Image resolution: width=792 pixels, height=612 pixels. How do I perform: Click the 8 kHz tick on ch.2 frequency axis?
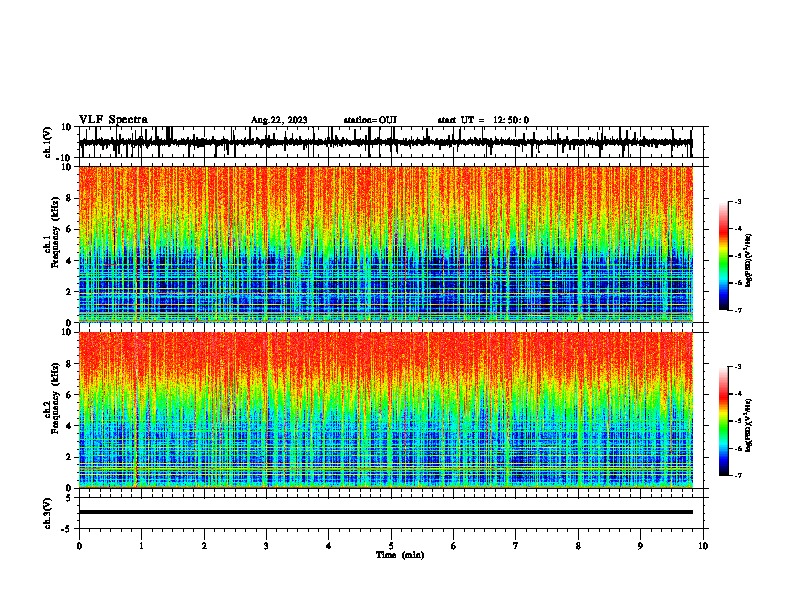[x=70, y=364]
